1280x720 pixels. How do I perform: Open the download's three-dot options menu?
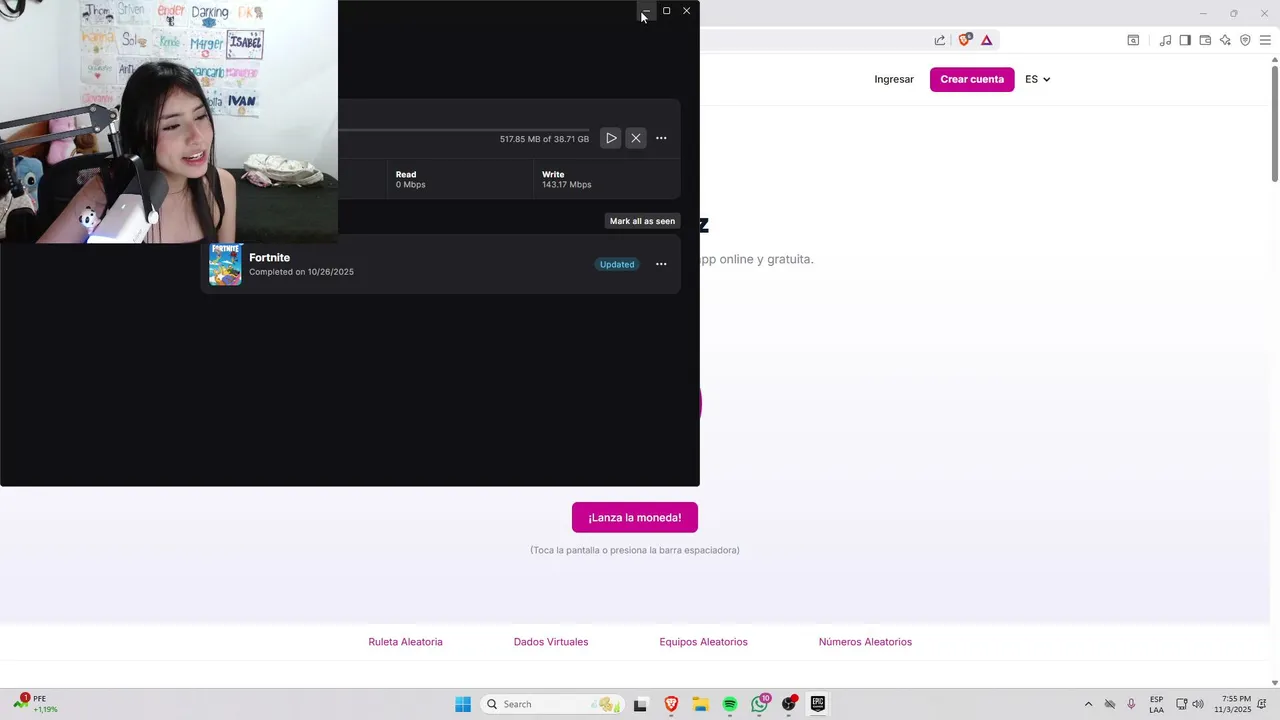661,138
